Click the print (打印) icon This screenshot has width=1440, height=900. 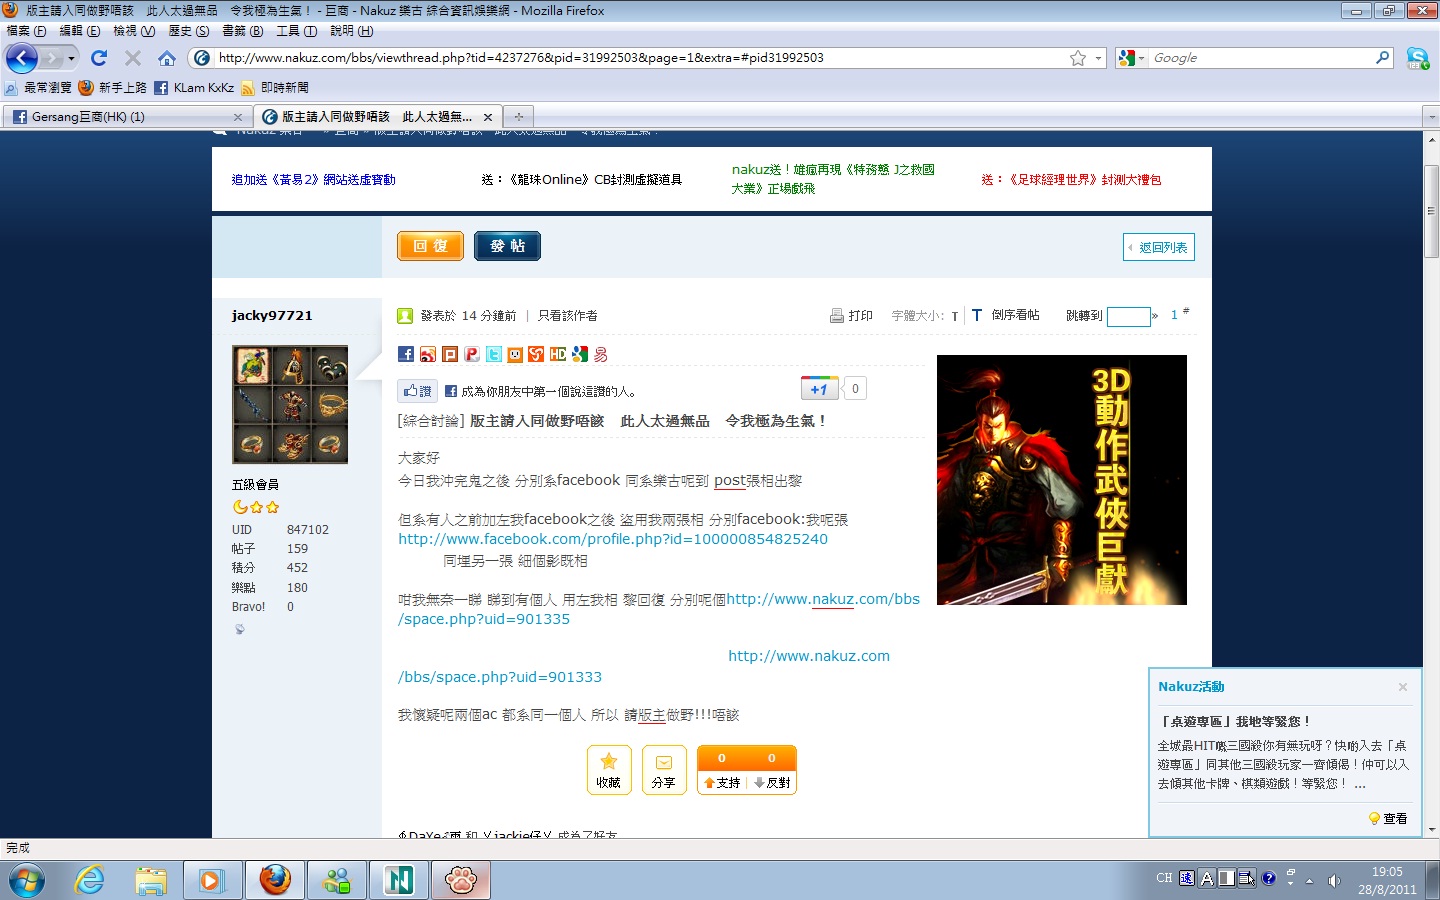tap(837, 316)
